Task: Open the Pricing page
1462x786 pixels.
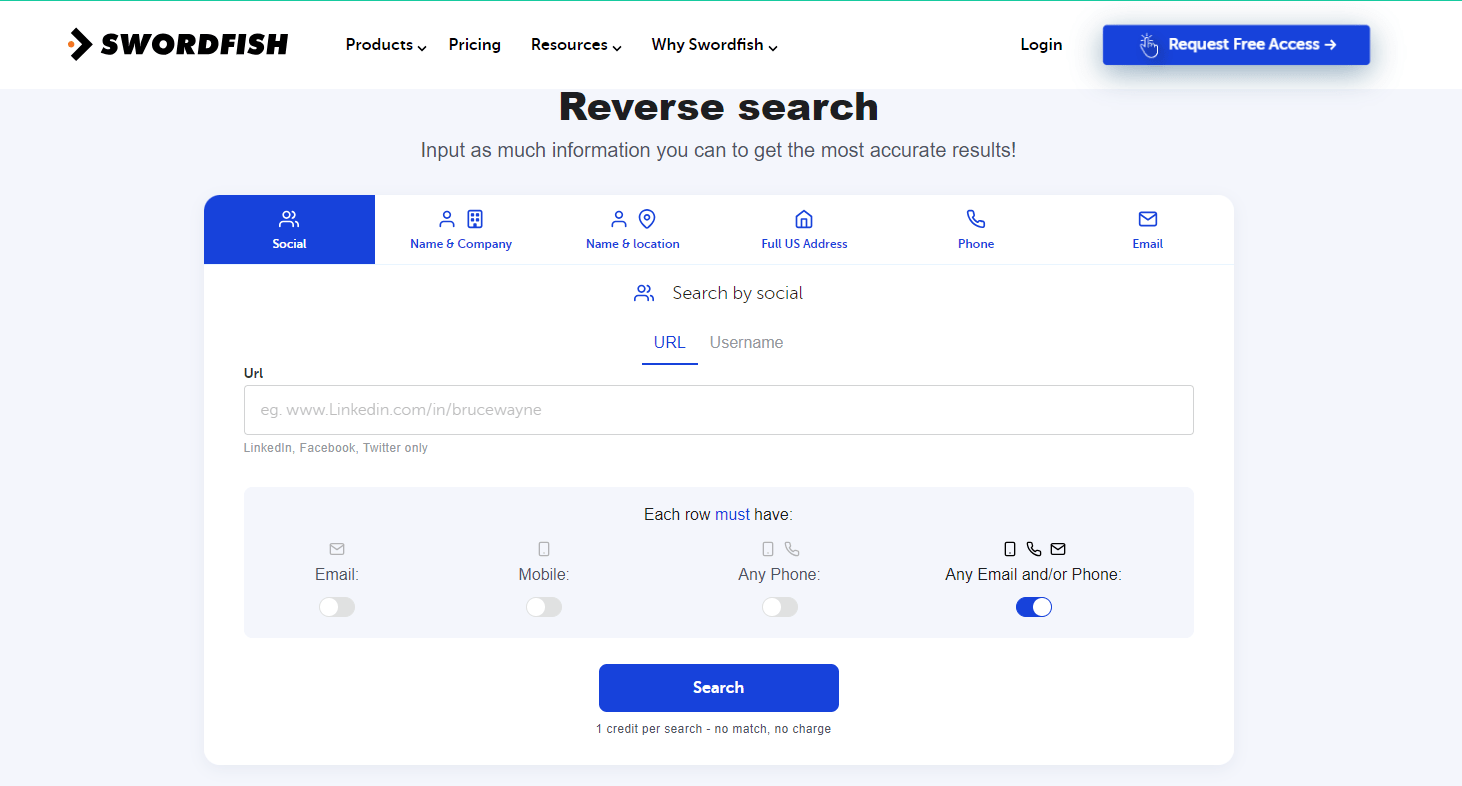Action: coord(475,45)
